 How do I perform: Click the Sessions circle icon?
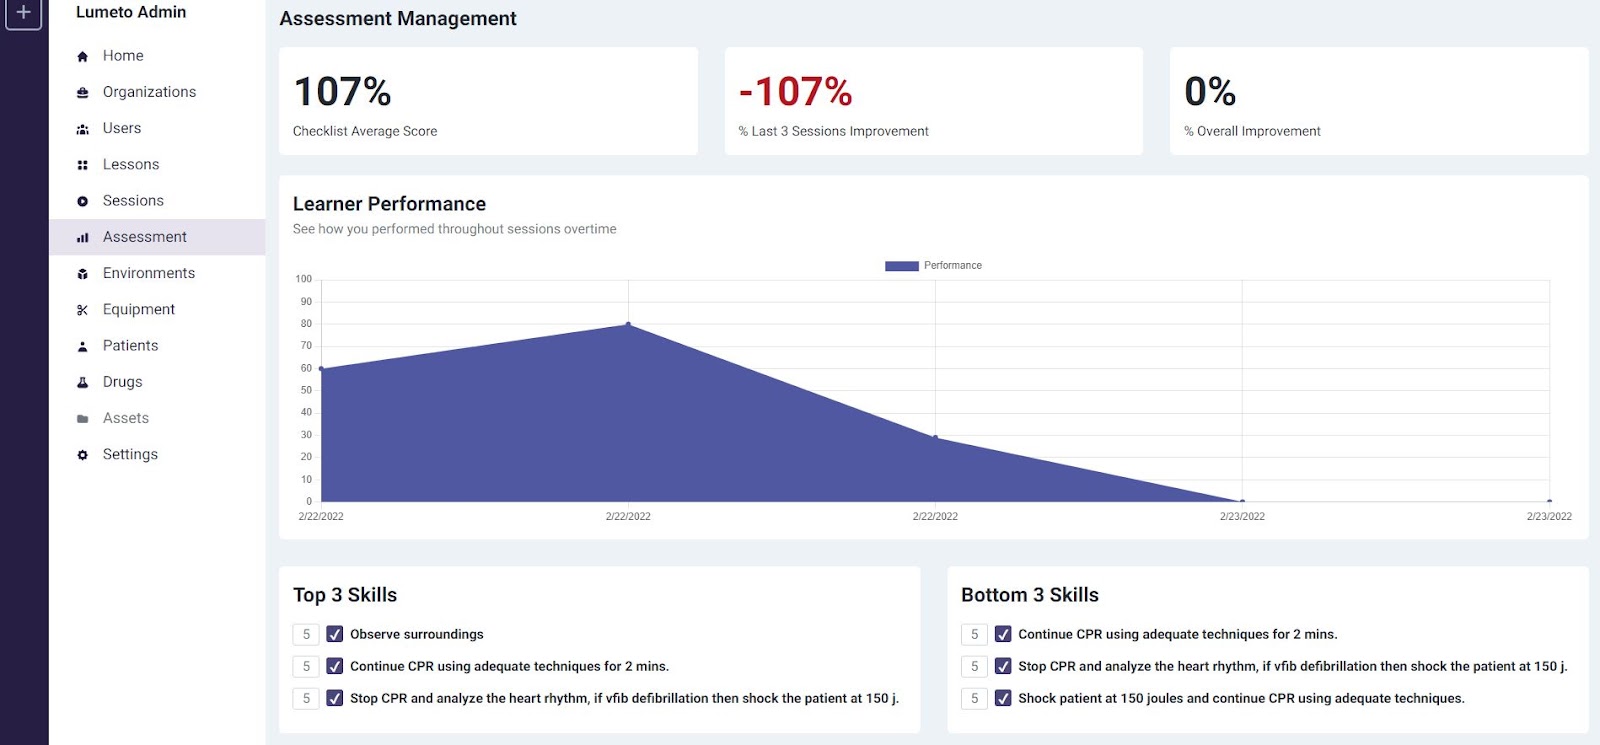(83, 201)
